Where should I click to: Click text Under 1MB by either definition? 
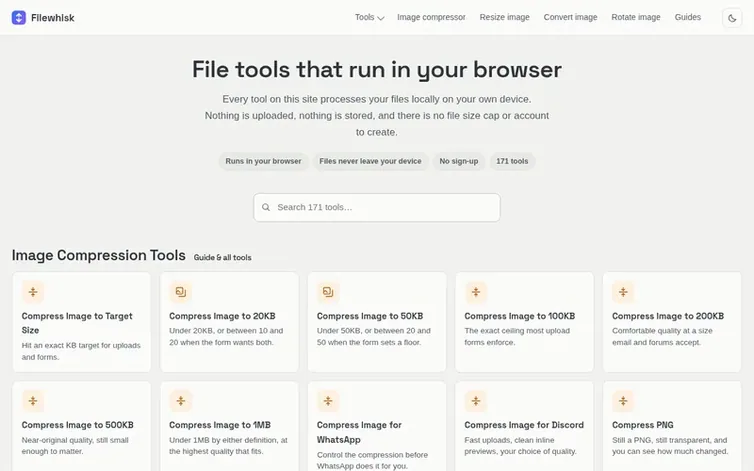[228, 446]
